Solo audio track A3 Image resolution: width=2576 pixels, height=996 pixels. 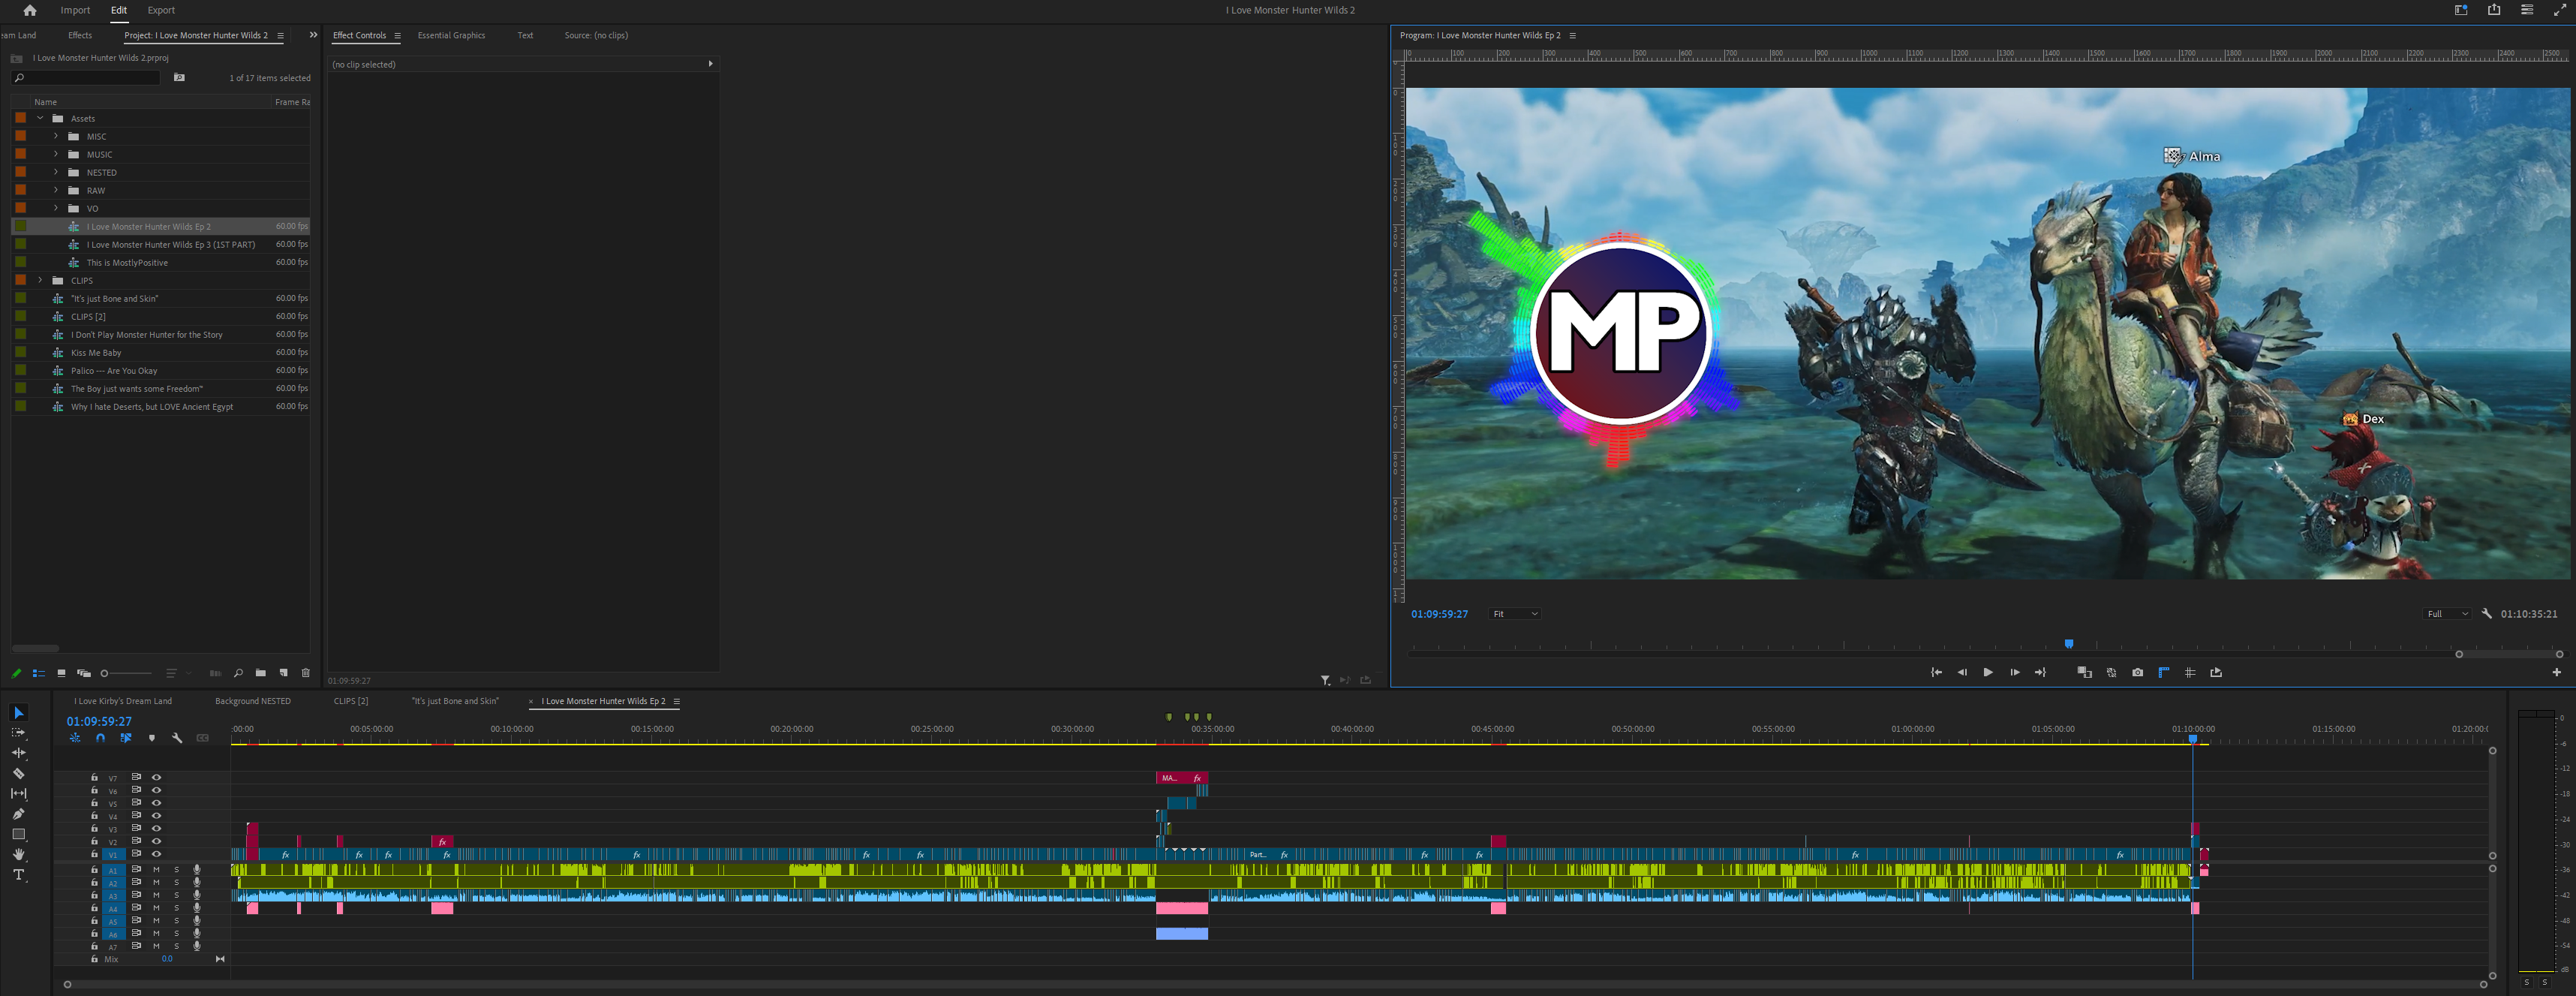(x=177, y=895)
